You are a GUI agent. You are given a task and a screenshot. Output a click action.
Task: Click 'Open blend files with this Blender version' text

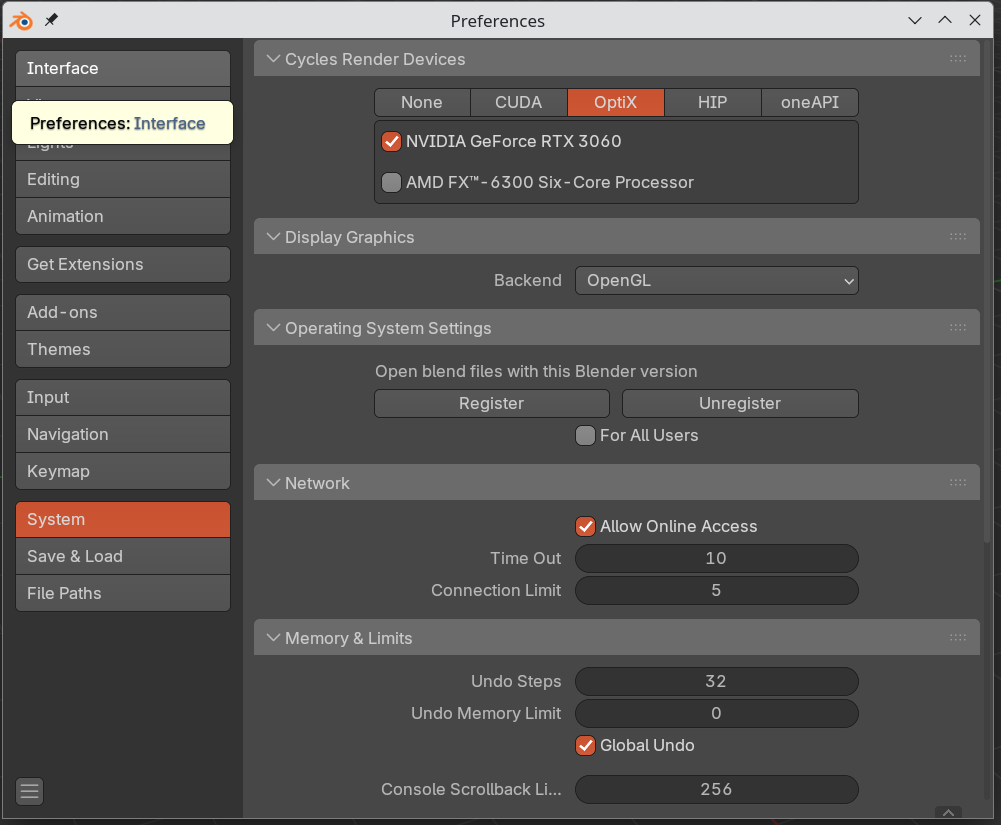point(536,372)
